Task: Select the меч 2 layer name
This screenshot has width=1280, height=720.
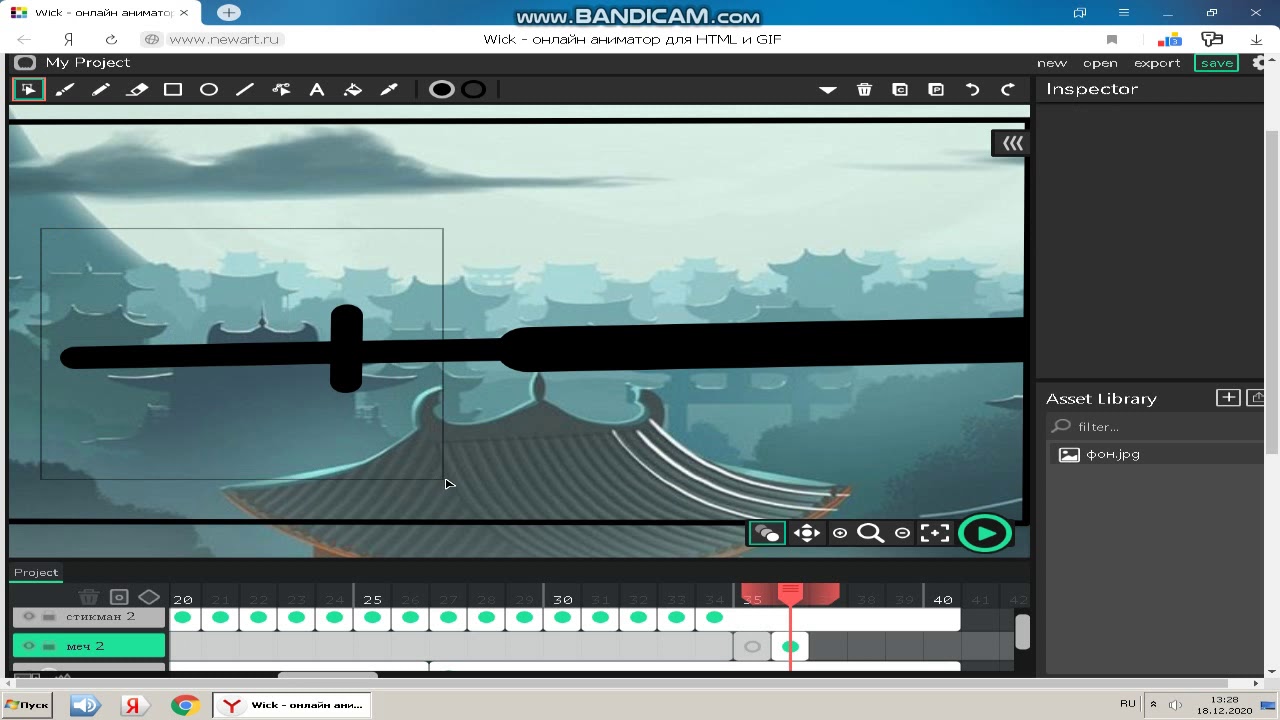Action: point(85,646)
